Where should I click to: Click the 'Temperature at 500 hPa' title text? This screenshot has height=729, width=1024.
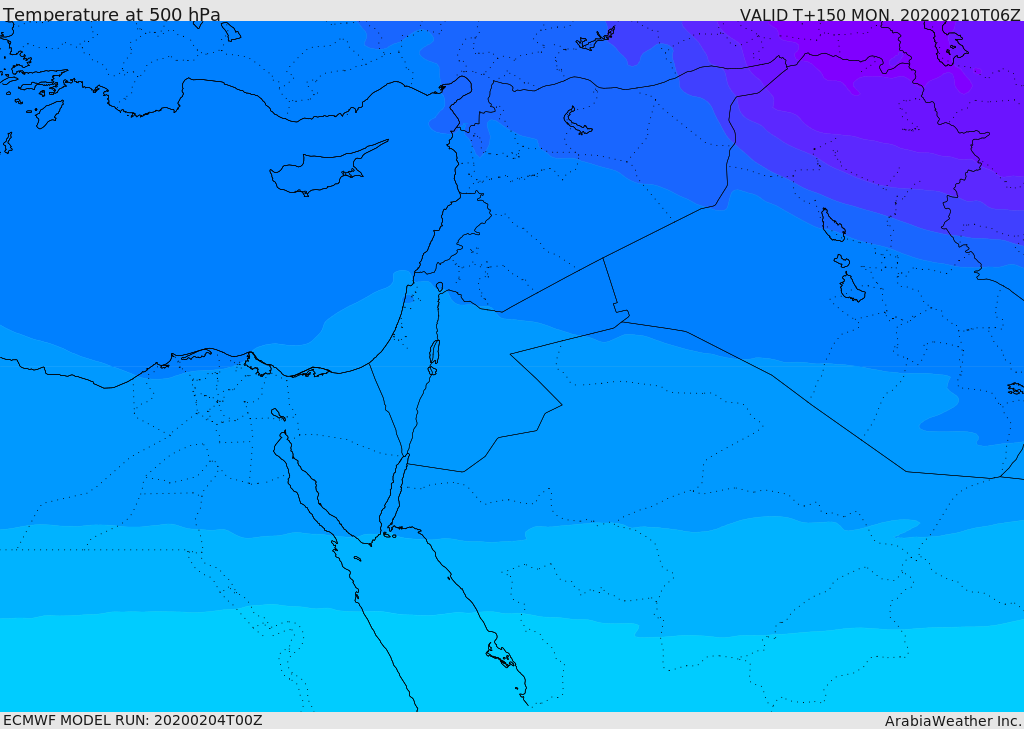tap(112, 14)
